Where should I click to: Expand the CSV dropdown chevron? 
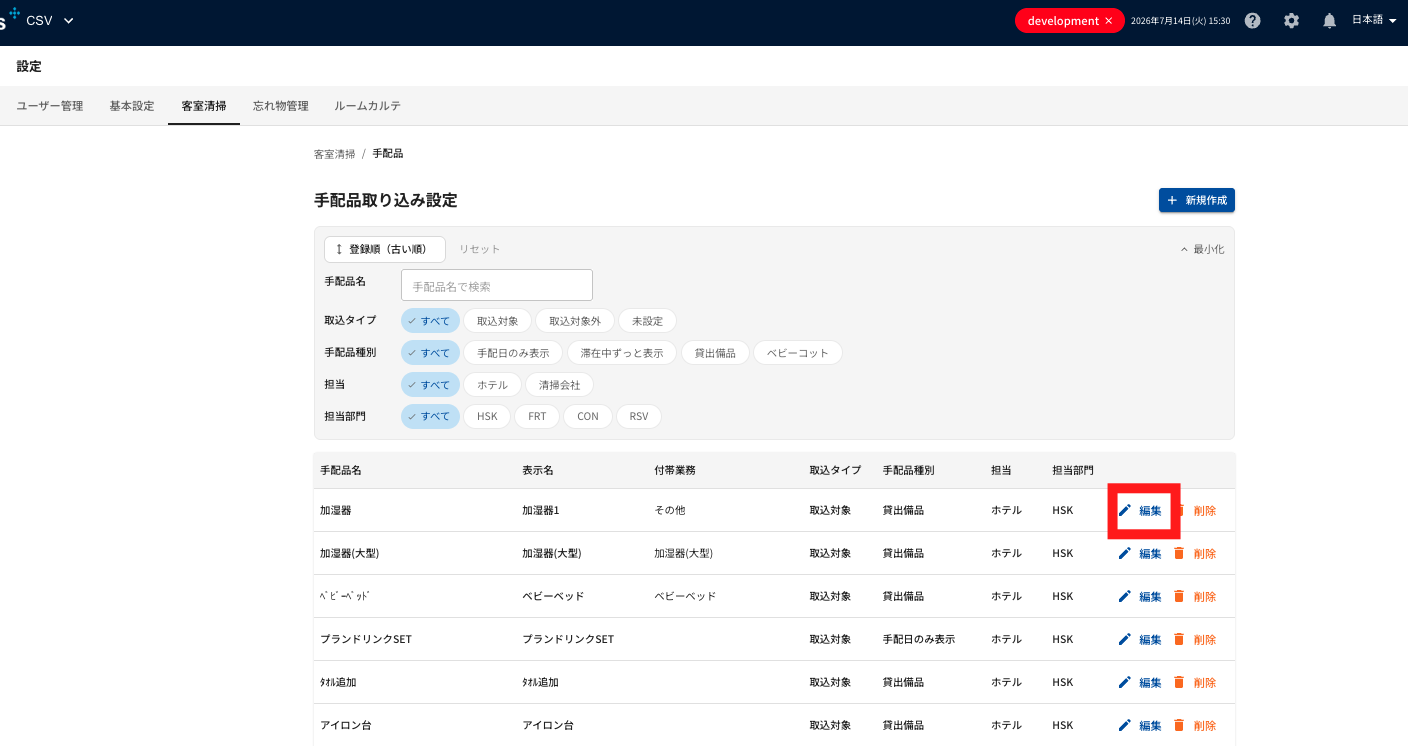pos(69,21)
